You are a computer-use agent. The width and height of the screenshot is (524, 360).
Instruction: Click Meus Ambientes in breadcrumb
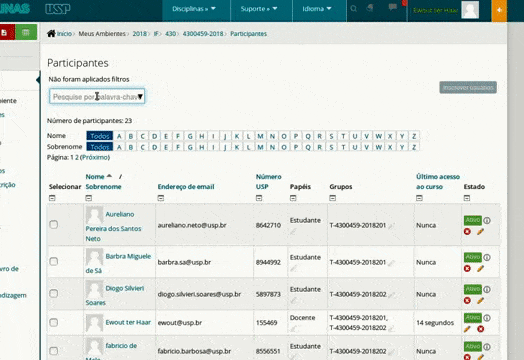(x=102, y=34)
